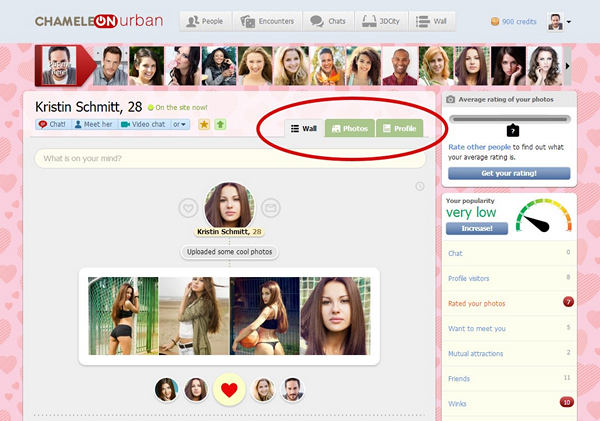The height and width of the screenshot is (421, 600).
Task: Expand the account menu arrow beside the avatar
Action: 569,21
